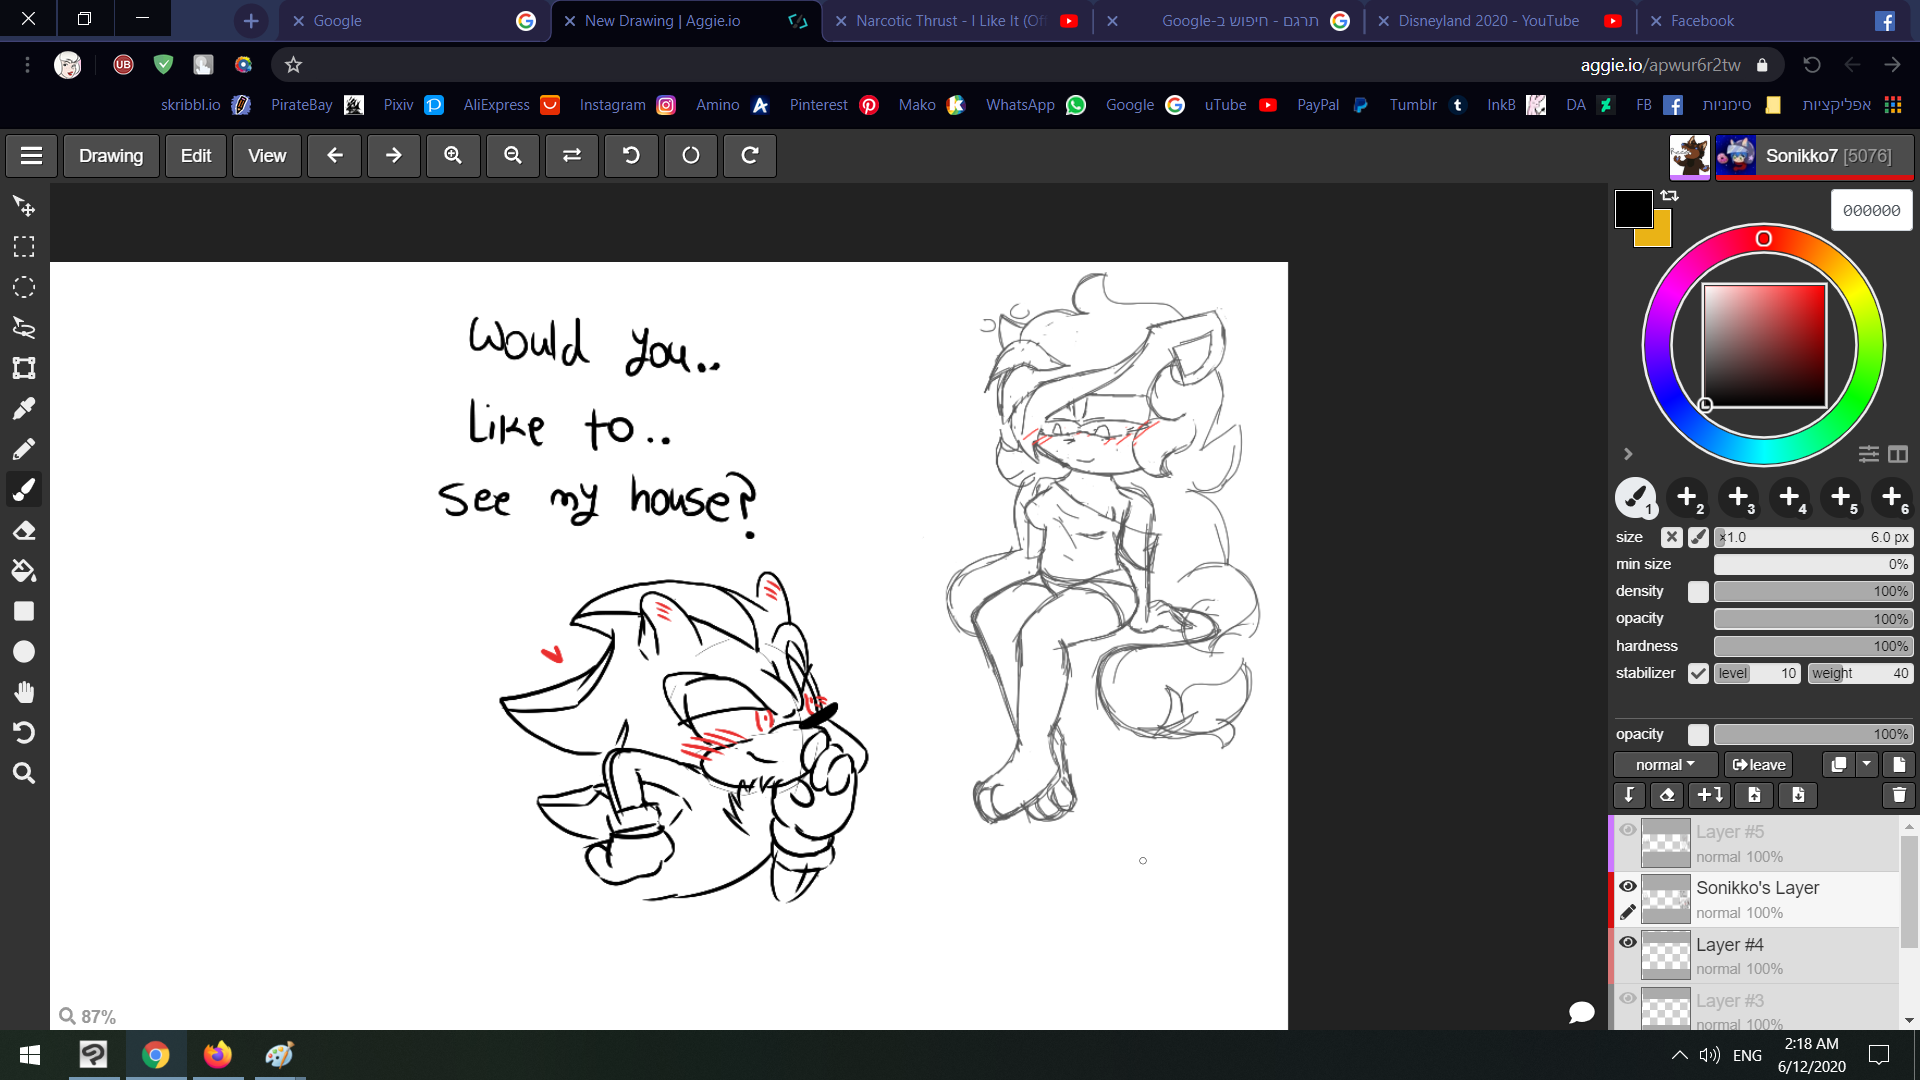Open the Edit menu
The image size is (1920, 1080).
(195, 156)
